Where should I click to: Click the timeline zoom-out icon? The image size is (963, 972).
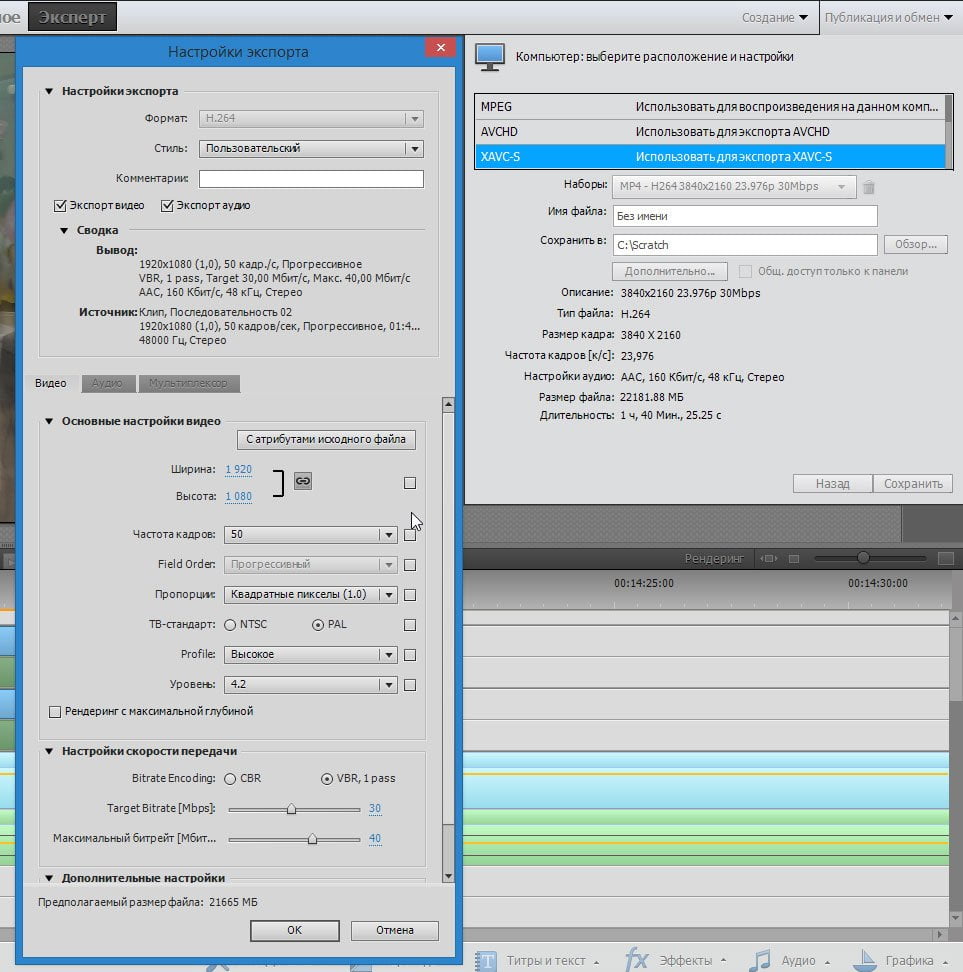tap(794, 559)
